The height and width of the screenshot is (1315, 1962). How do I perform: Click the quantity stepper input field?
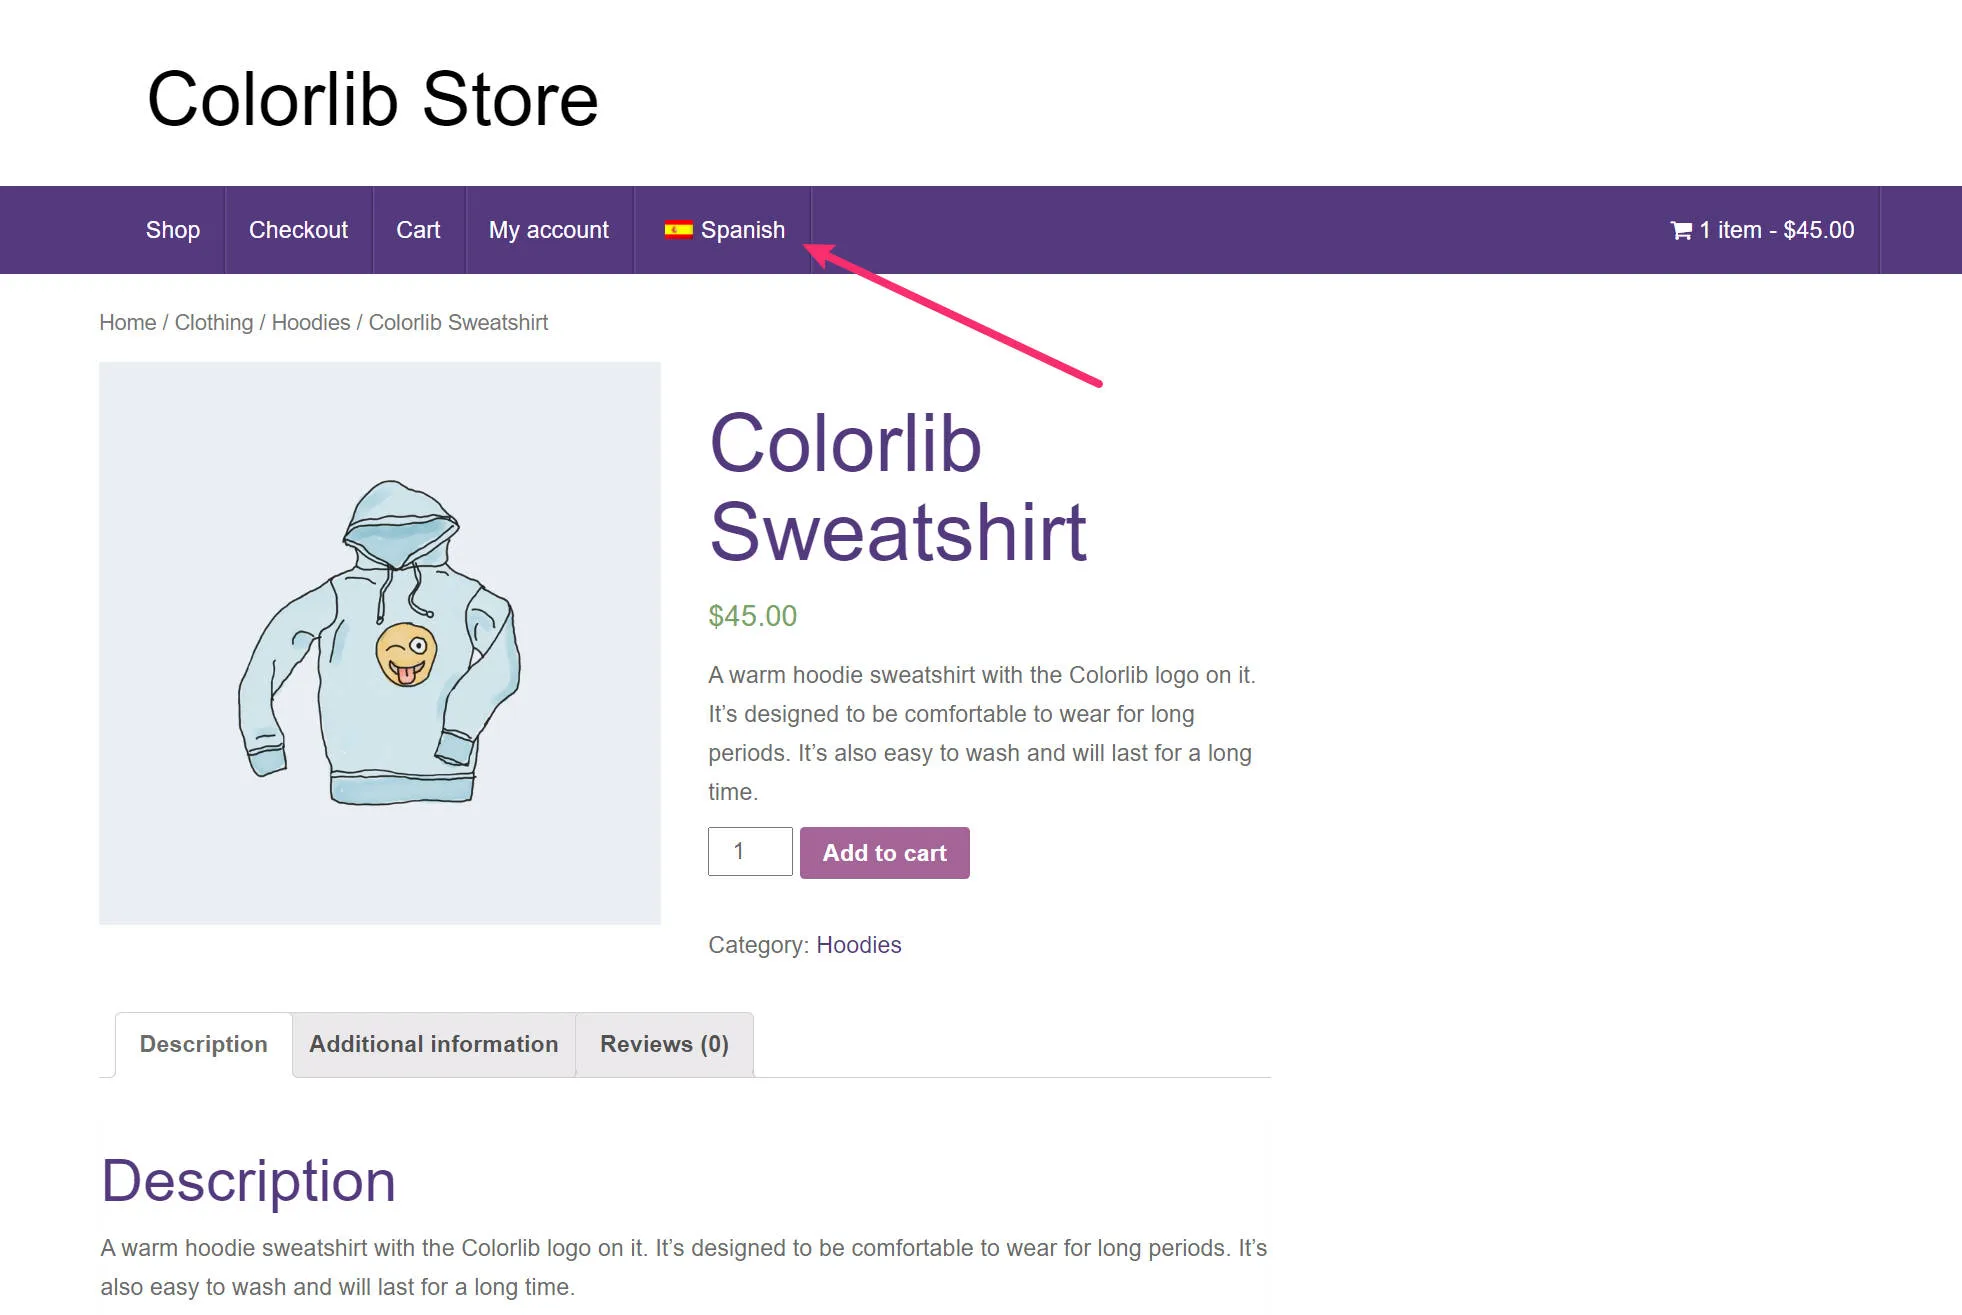[748, 851]
